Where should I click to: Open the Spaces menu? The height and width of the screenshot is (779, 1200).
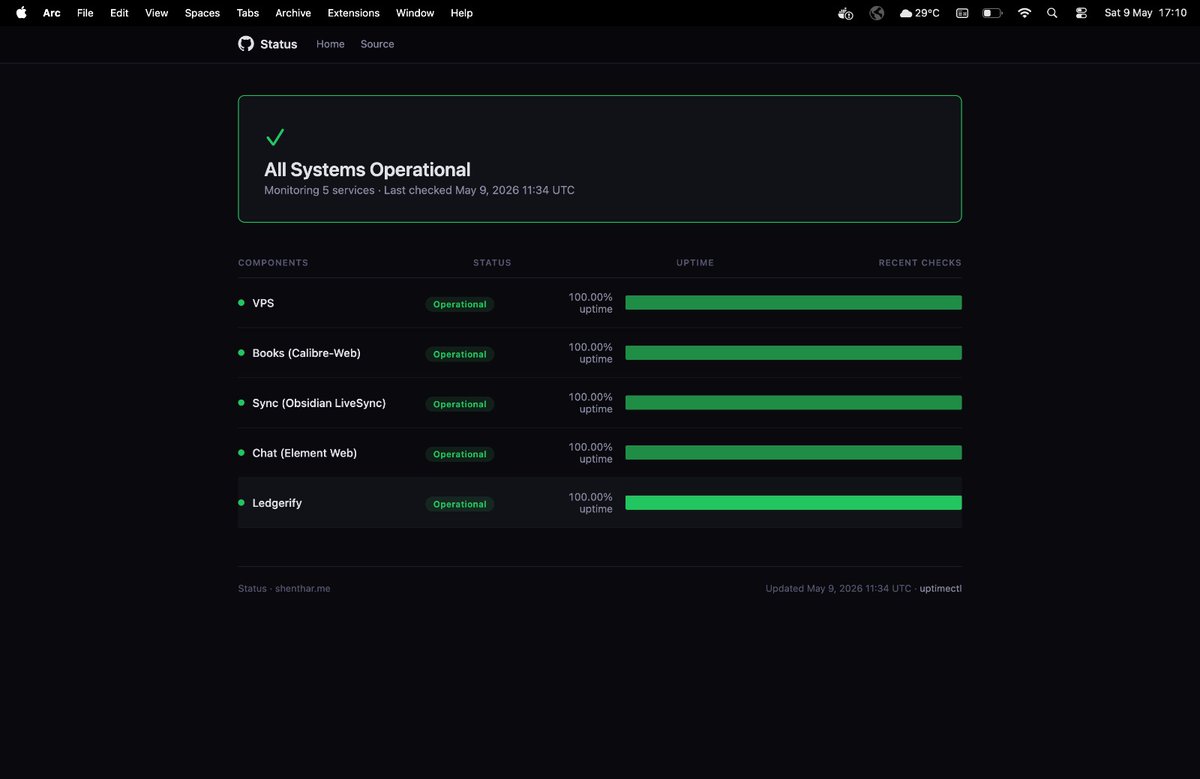coord(202,13)
